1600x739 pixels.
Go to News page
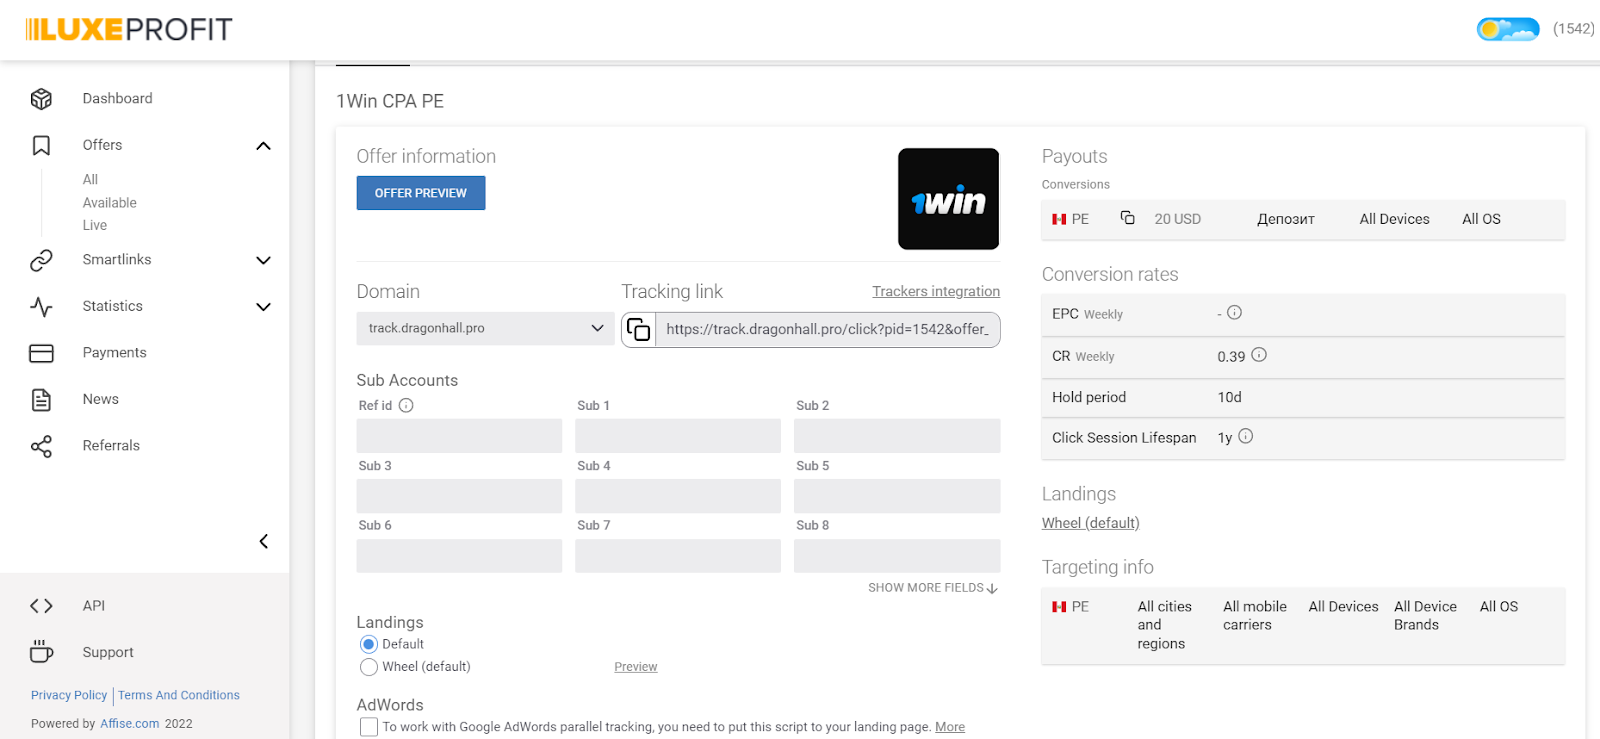click(101, 399)
